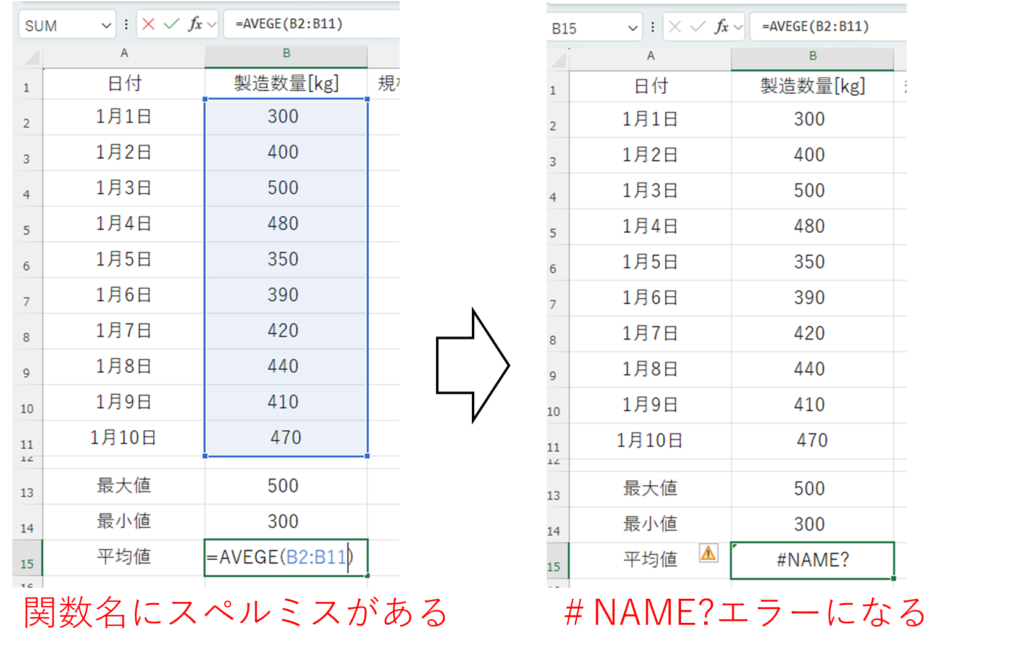Select the 最大値 label cell in left sheet
Viewport: 1024px width, 658px height.
124,486
